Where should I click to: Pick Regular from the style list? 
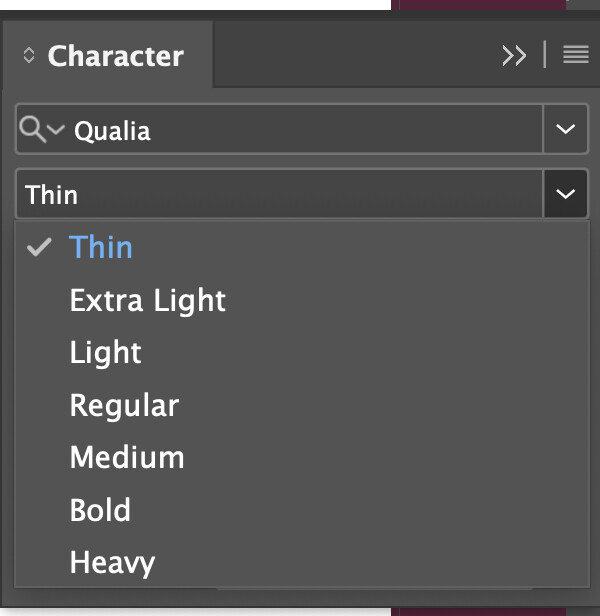(124, 405)
